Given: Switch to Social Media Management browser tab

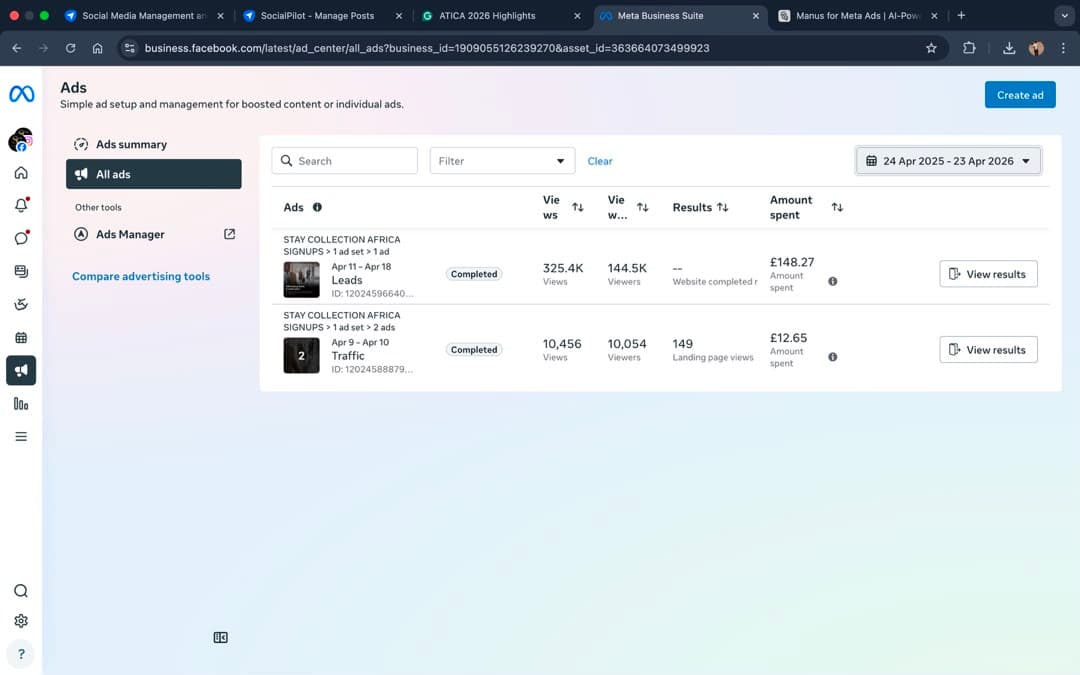Looking at the screenshot, I should [143, 16].
